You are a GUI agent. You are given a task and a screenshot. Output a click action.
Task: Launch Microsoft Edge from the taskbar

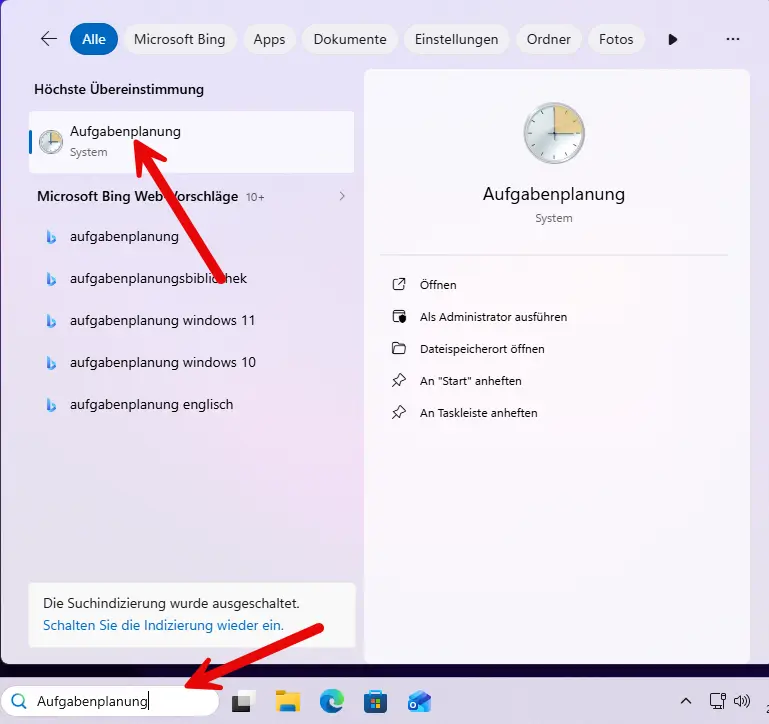(332, 701)
